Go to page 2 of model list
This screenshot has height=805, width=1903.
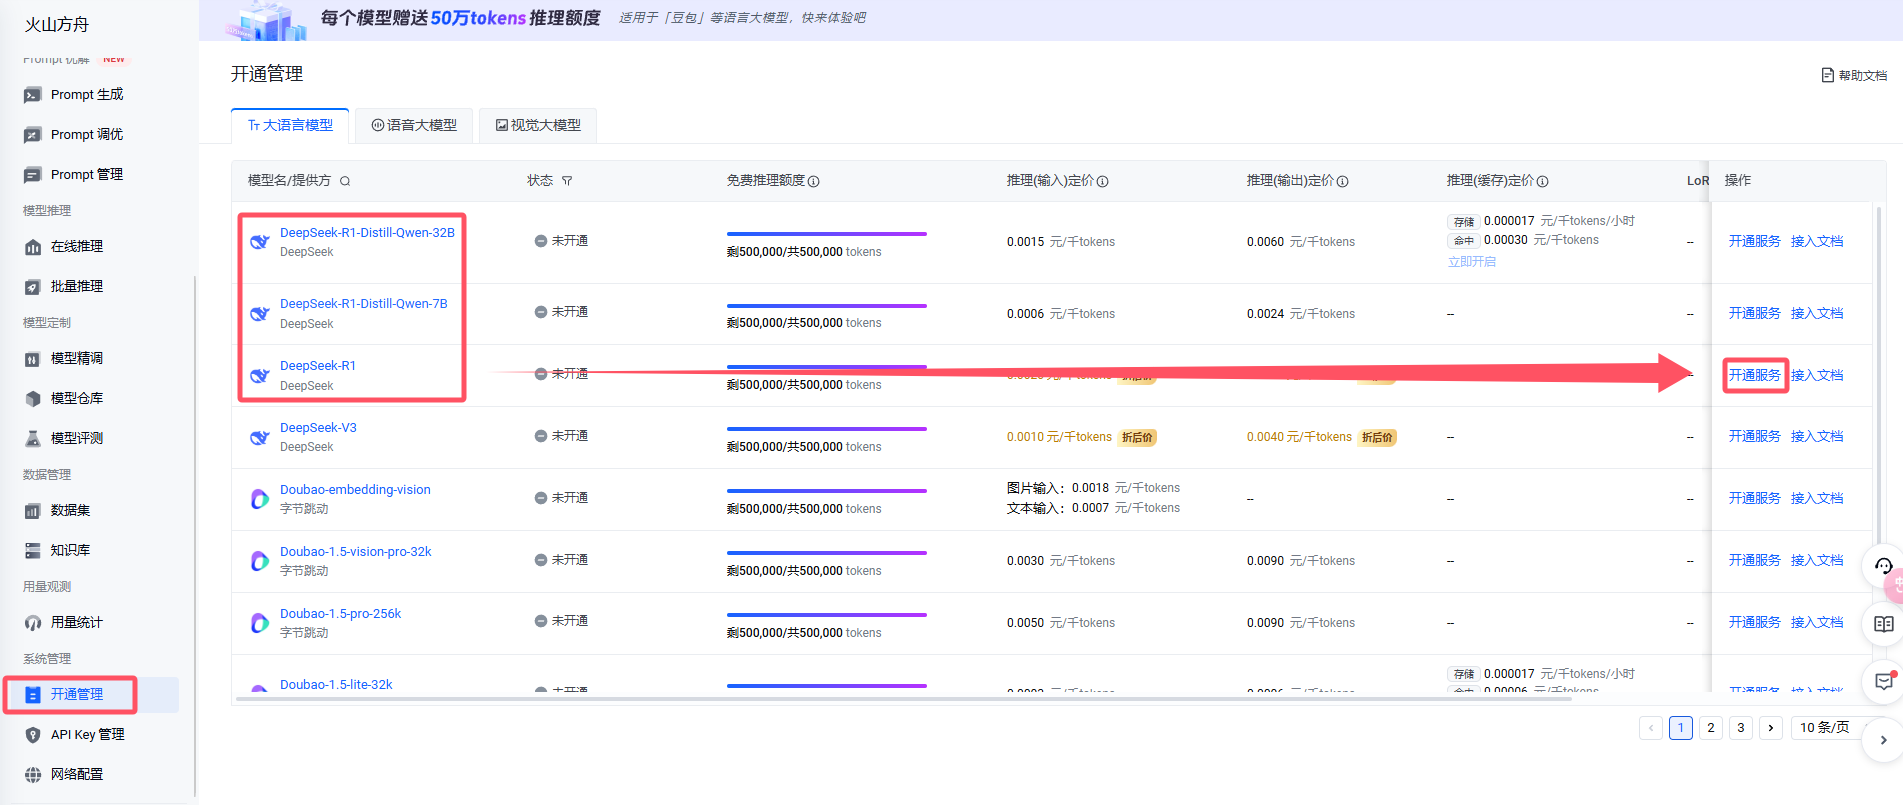point(1711,727)
